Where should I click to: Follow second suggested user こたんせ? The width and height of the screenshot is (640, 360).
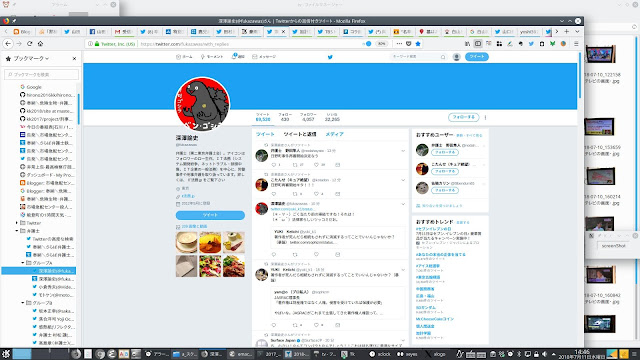coord(444,171)
